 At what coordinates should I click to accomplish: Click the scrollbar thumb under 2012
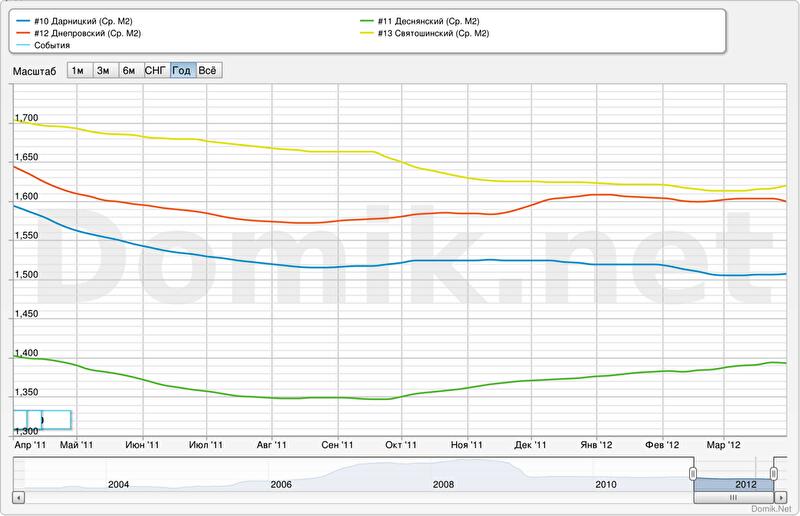tap(732, 497)
